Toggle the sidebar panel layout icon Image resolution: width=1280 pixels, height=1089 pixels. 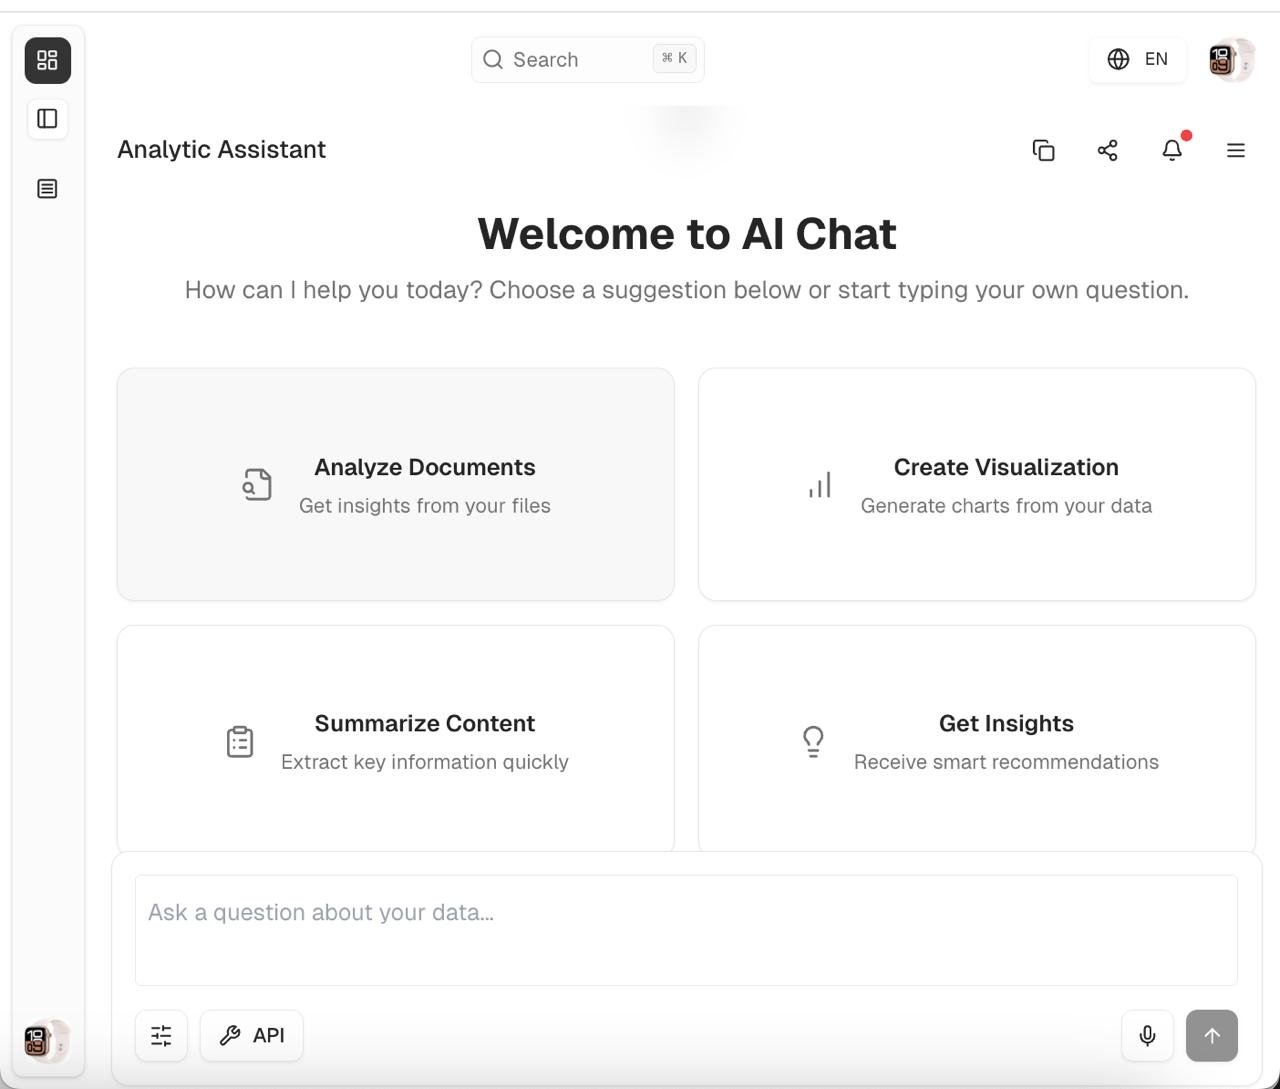48,119
